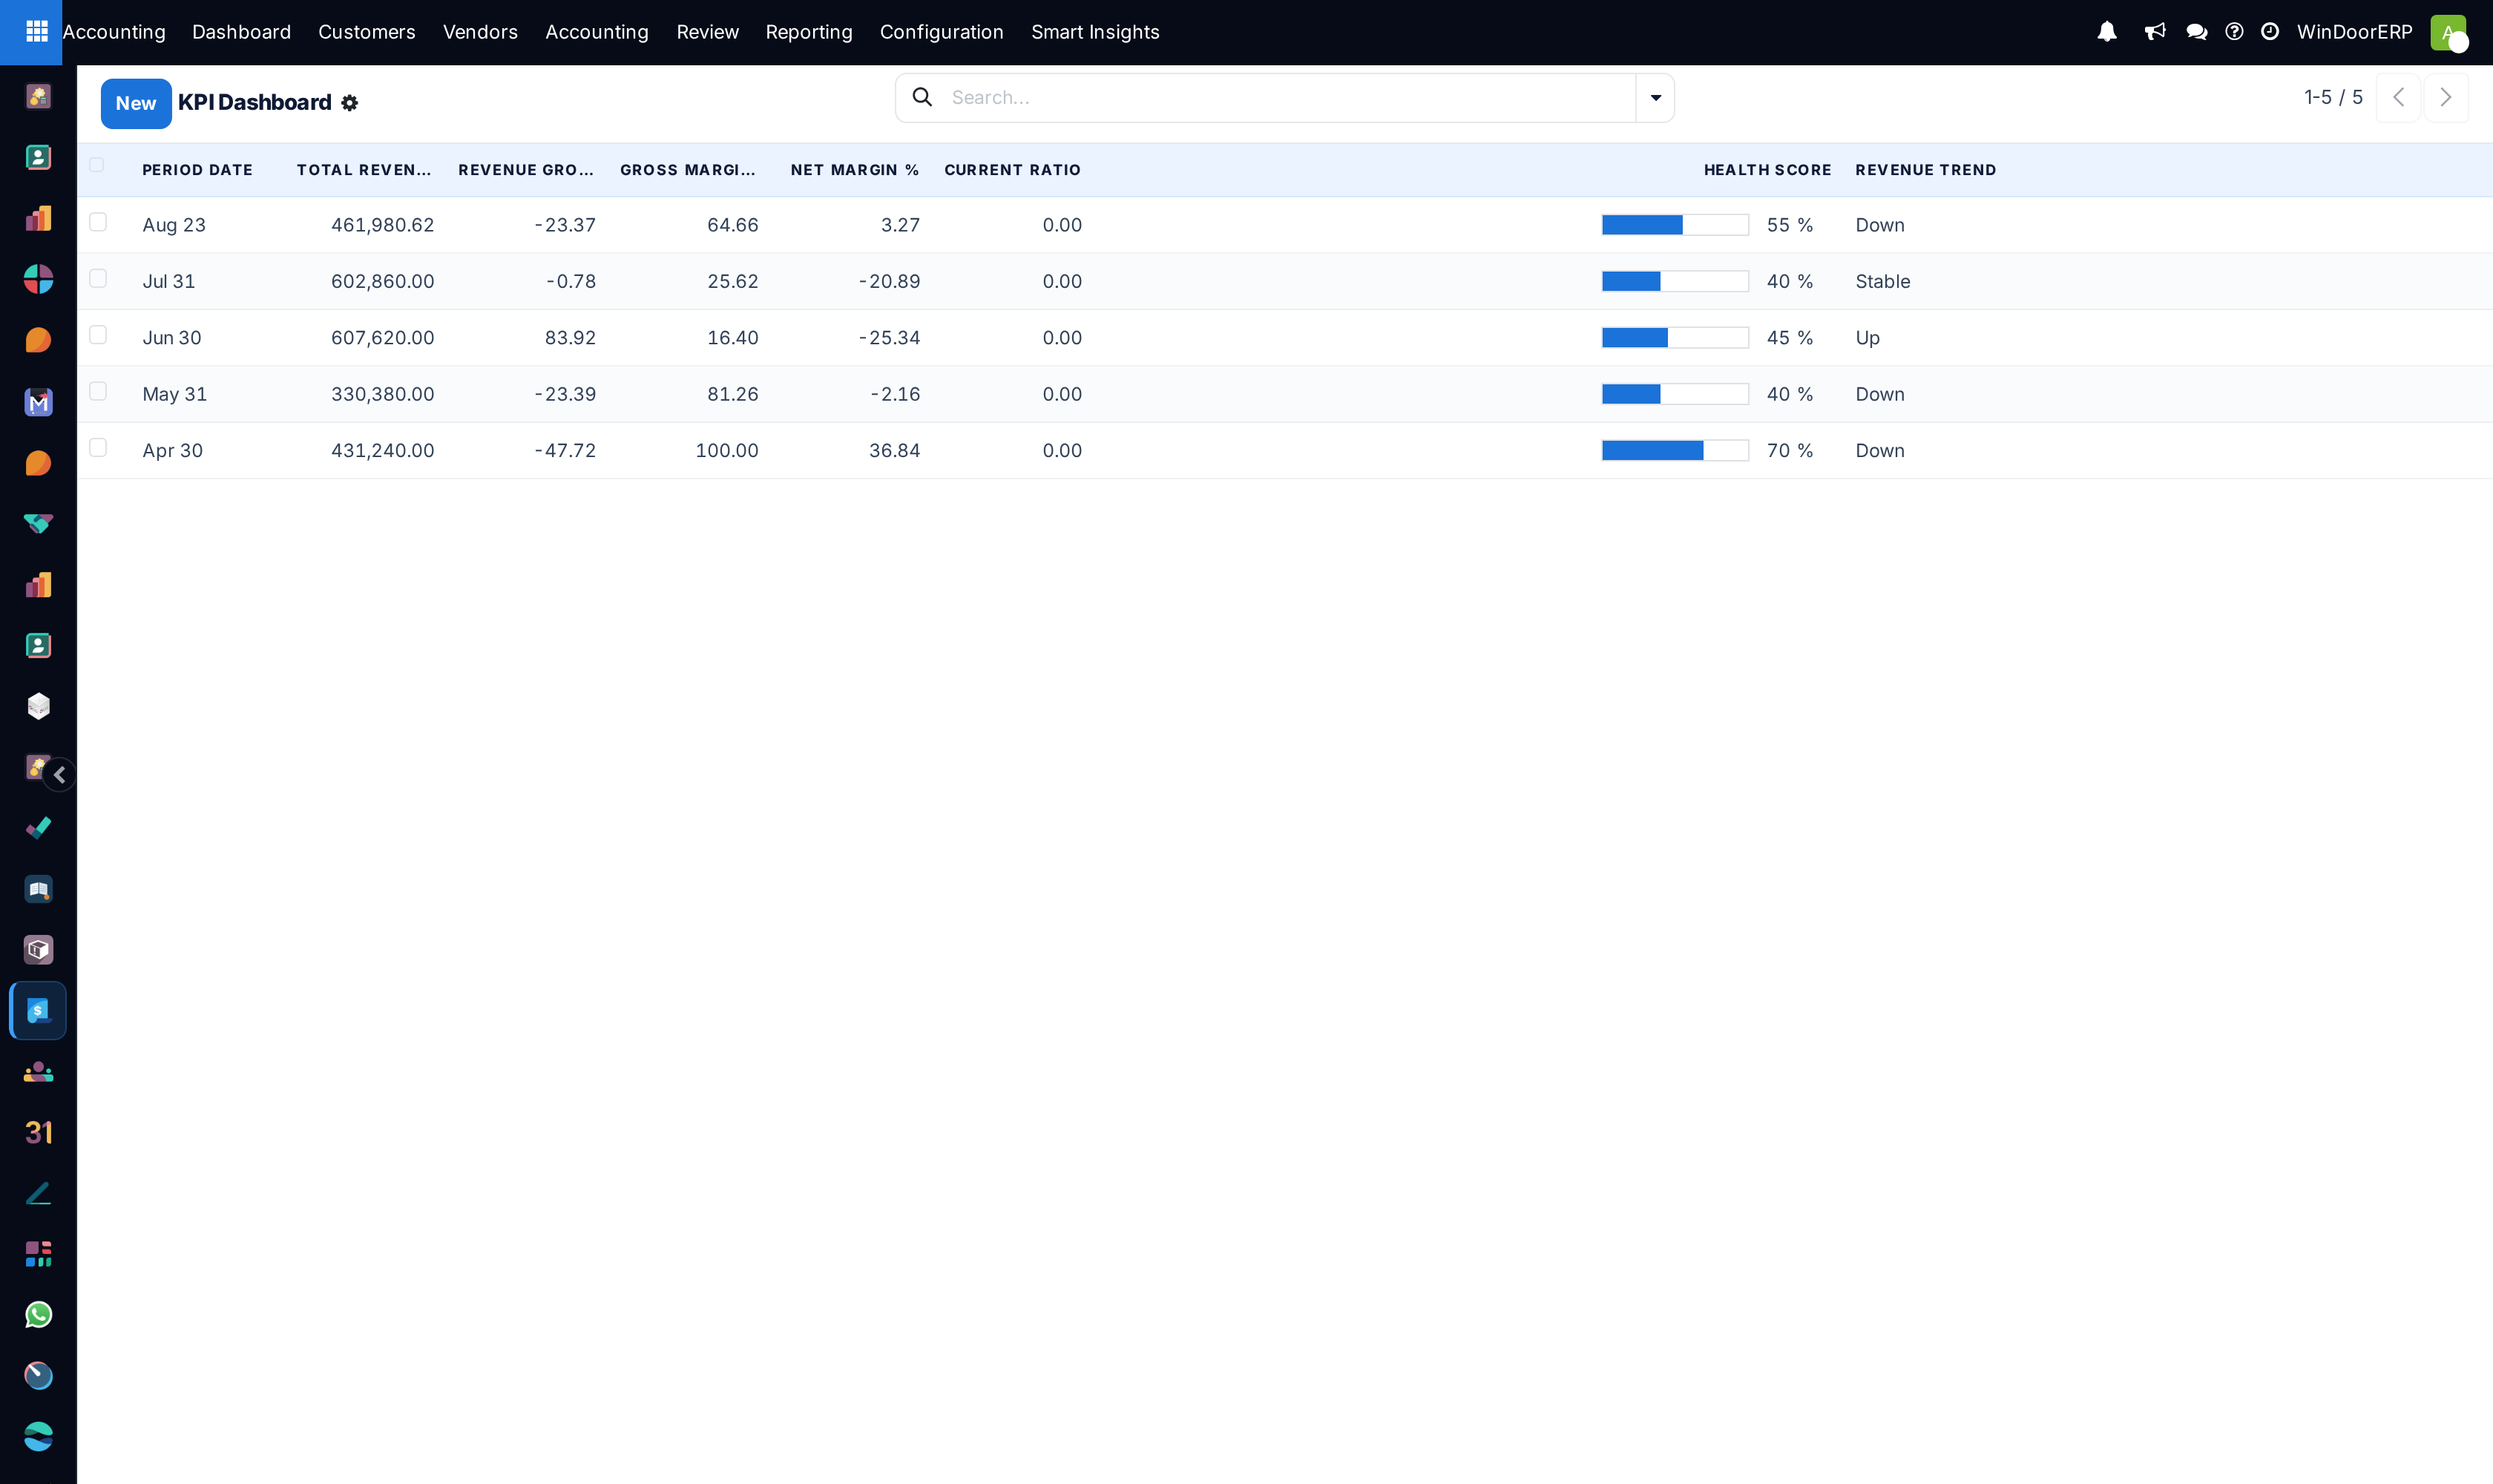Viewport: 2493px width, 1484px height.
Task: Open the open-book knowledge app in sidebar
Action: (x=38, y=889)
